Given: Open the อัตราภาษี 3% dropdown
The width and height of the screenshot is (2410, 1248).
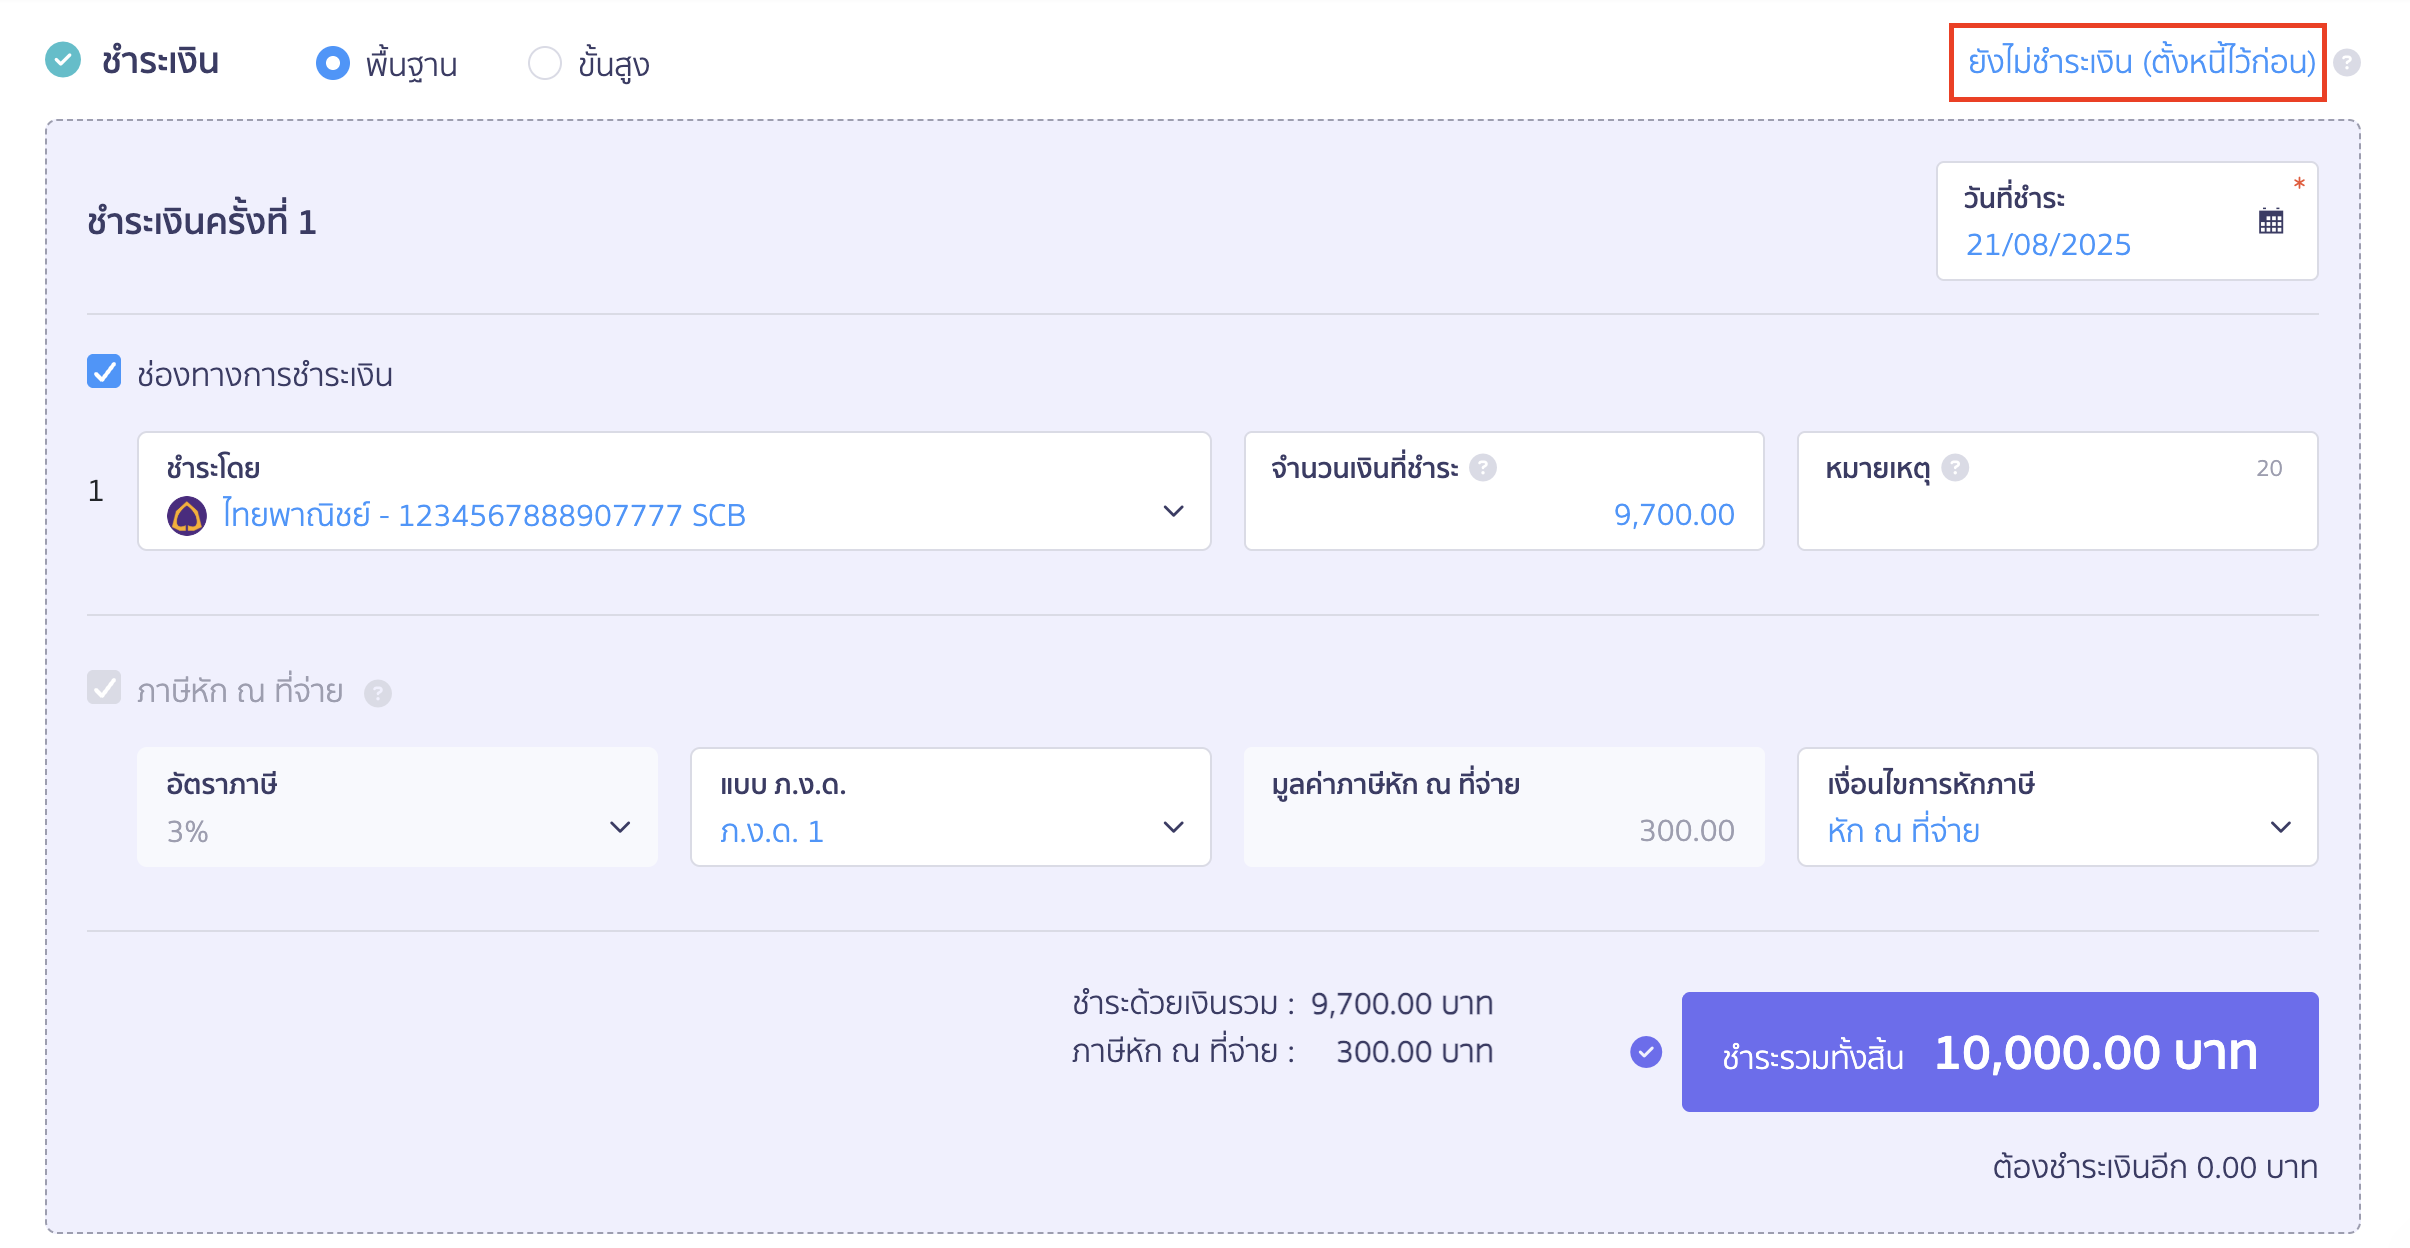Looking at the screenshot, I should click(x=397, y=807).
